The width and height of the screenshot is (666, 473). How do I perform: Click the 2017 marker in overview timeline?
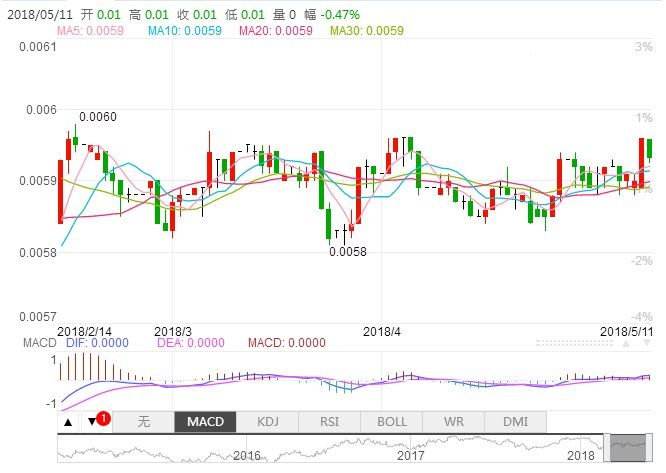click(411, 456)
